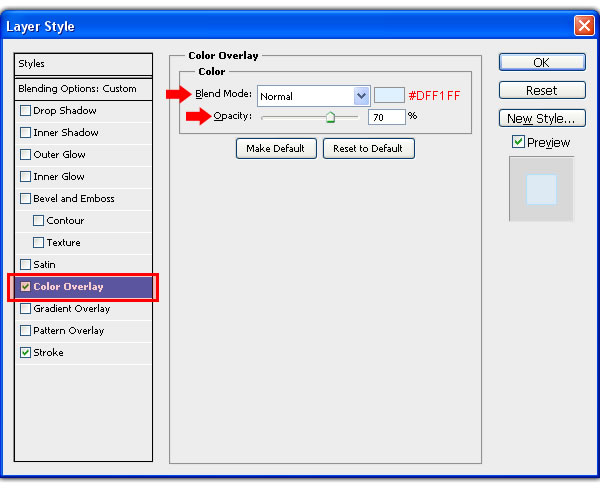The width and height of the screenshot is (600, 488).
Task: Toggle the Texture checkbox
Action: point(38,243)
